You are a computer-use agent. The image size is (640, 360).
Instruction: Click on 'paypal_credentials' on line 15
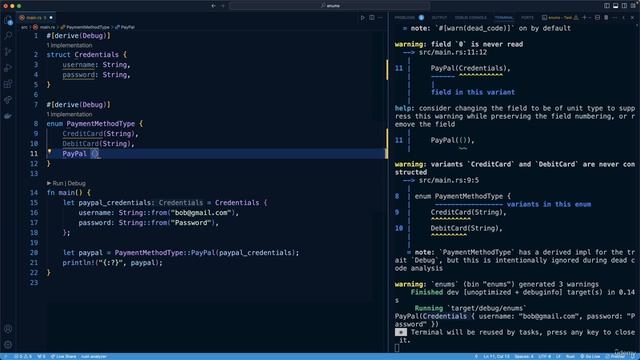click(x=115, y=203)
